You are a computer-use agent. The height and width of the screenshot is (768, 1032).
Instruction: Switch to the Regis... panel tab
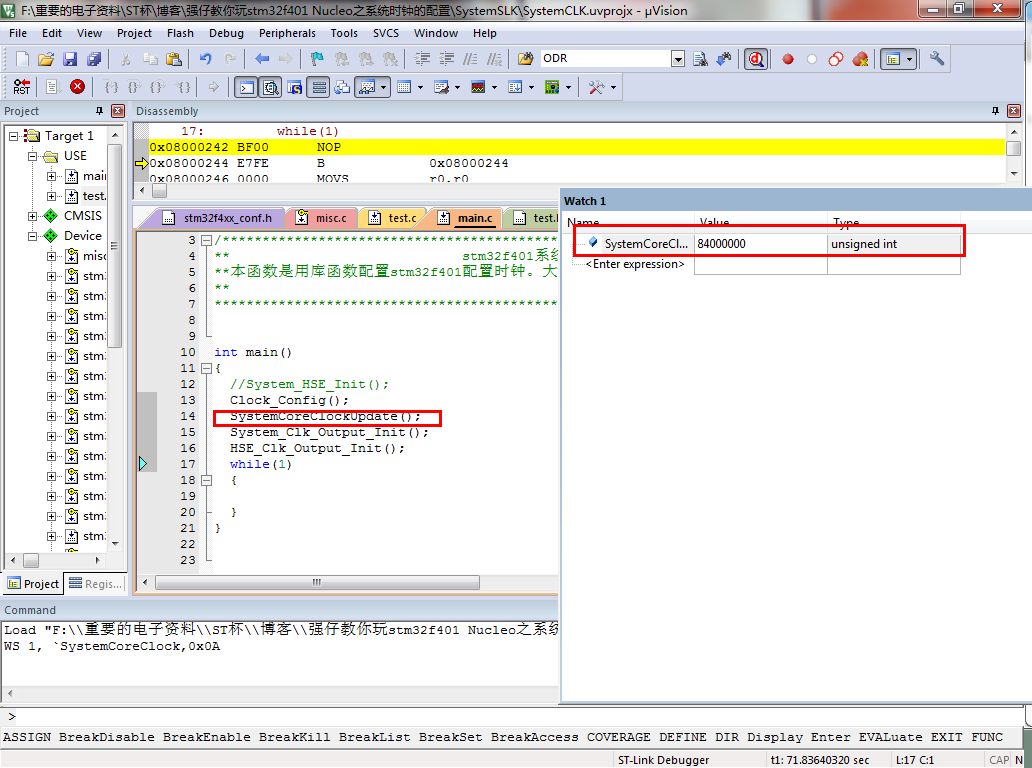tap(95, 584)
